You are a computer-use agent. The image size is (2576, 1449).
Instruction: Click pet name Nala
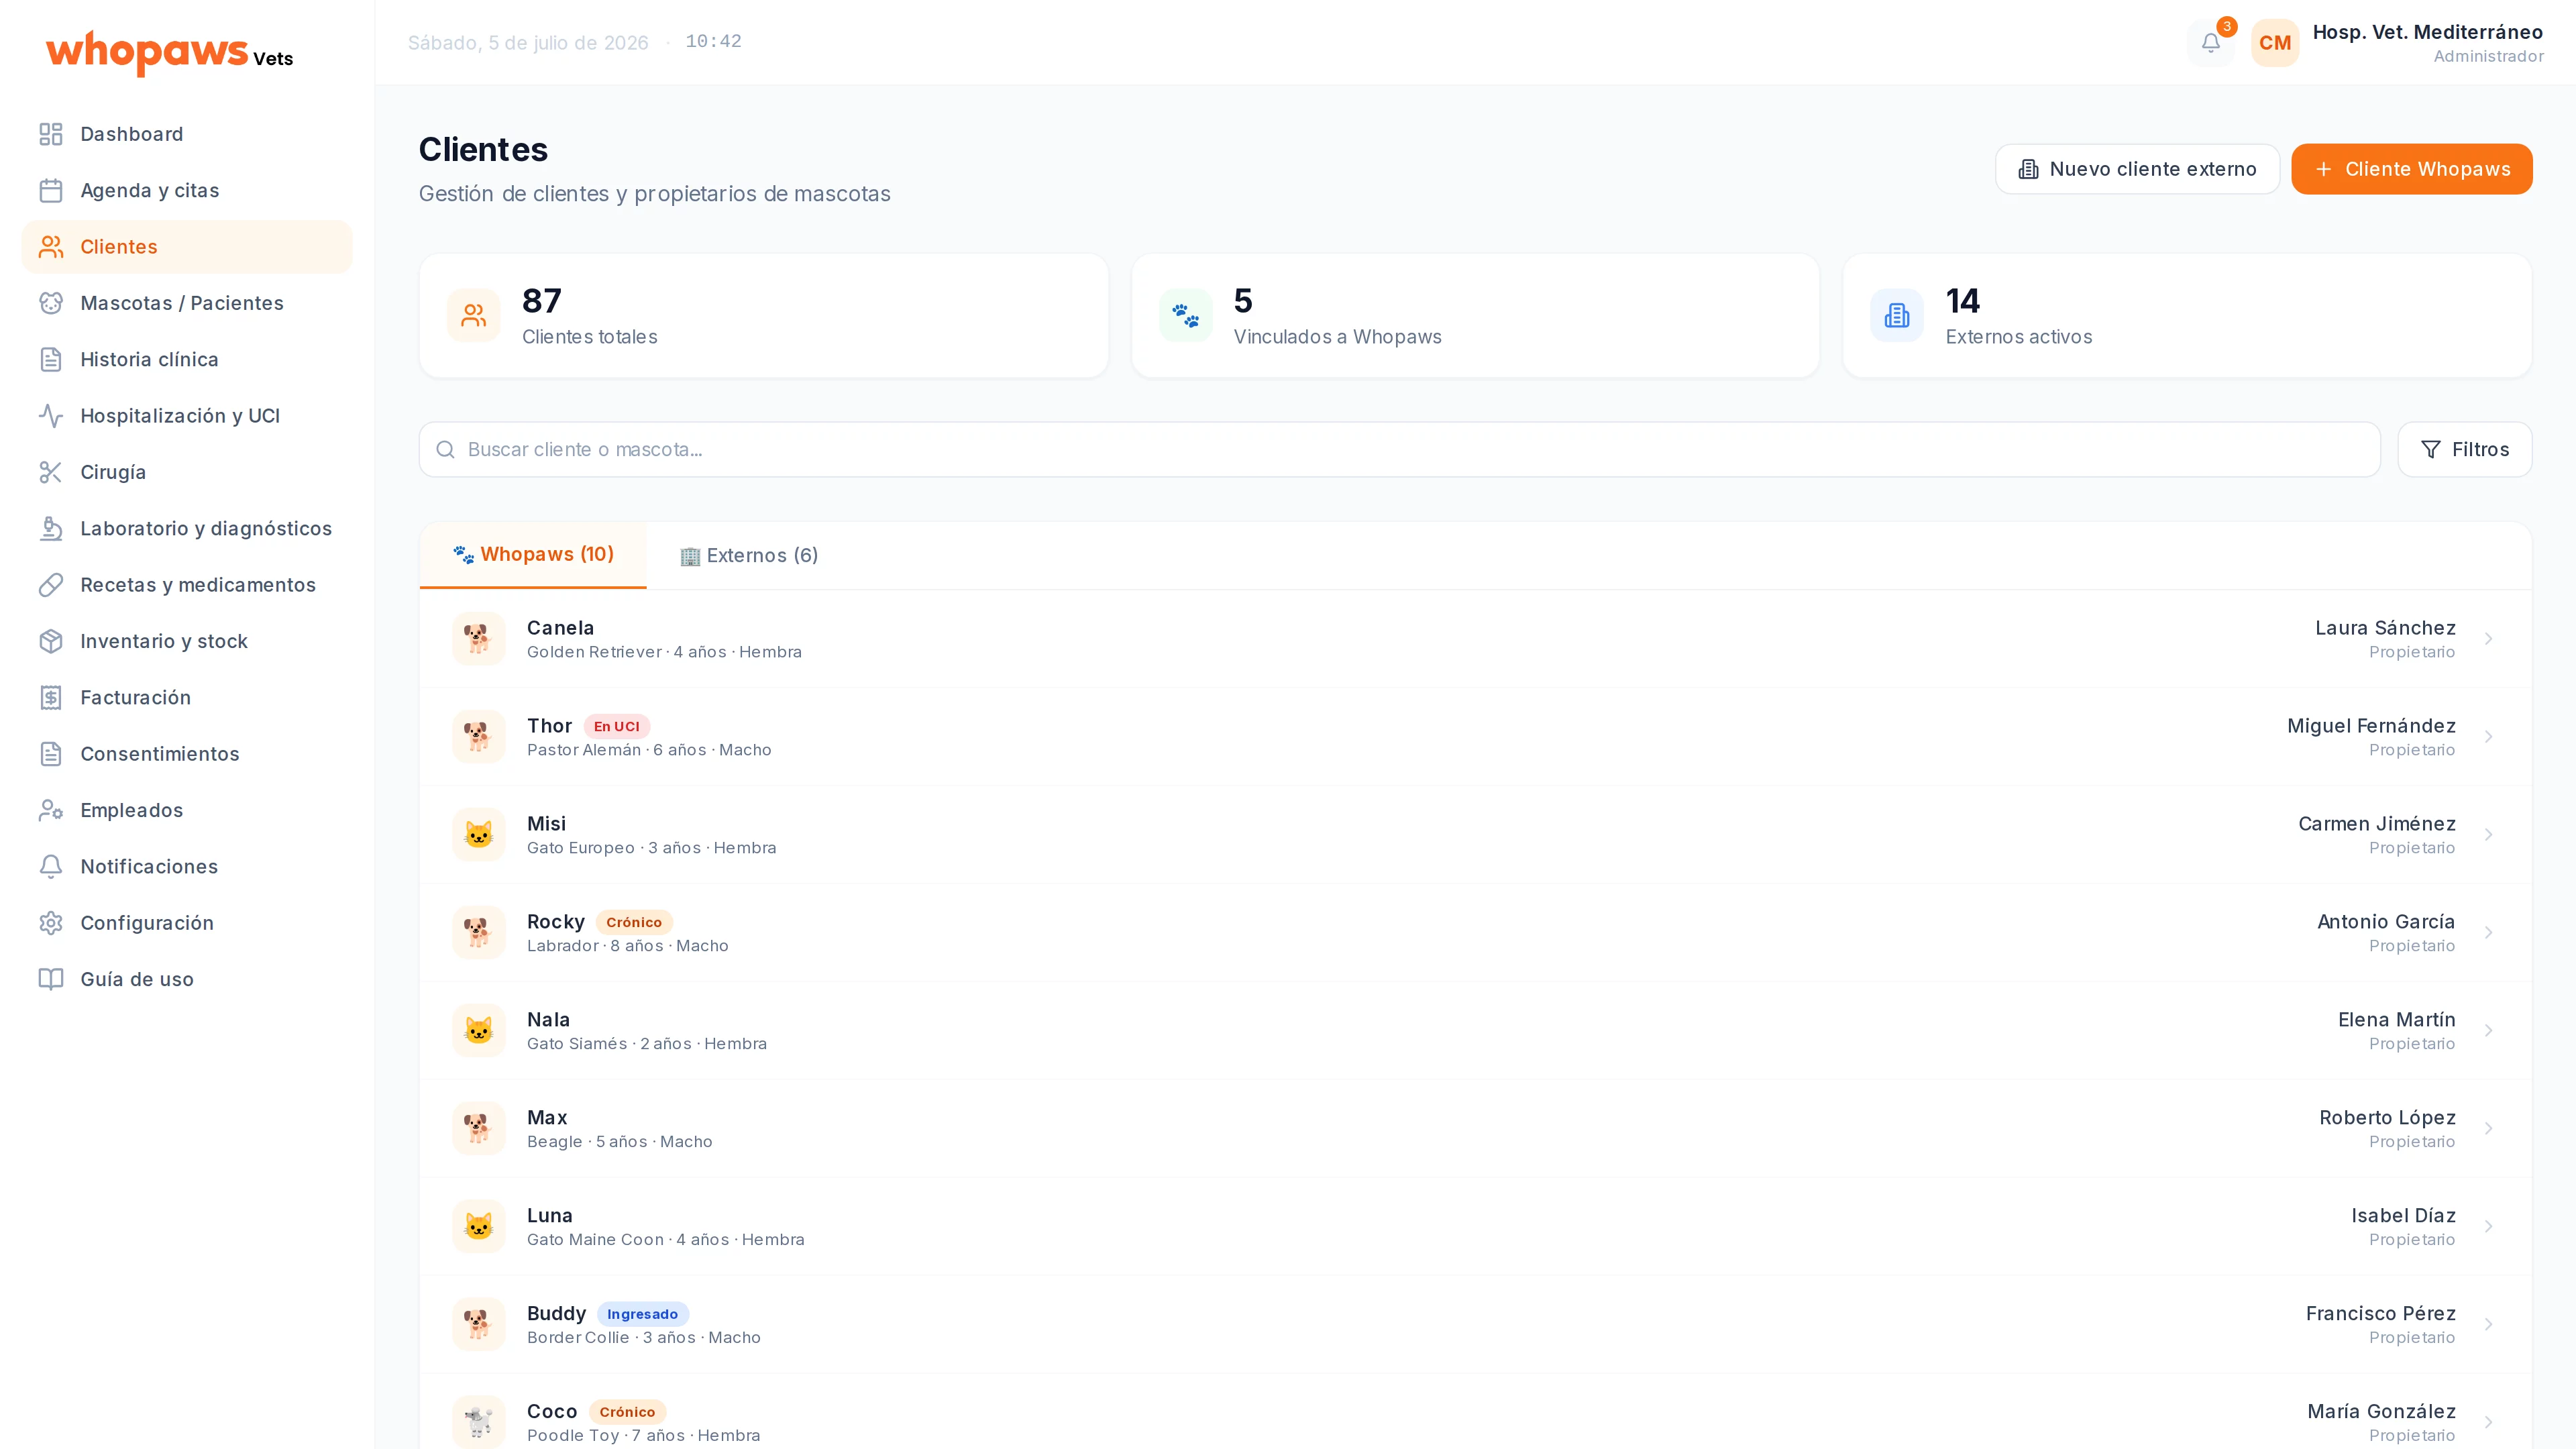[x=548, y=1020]
